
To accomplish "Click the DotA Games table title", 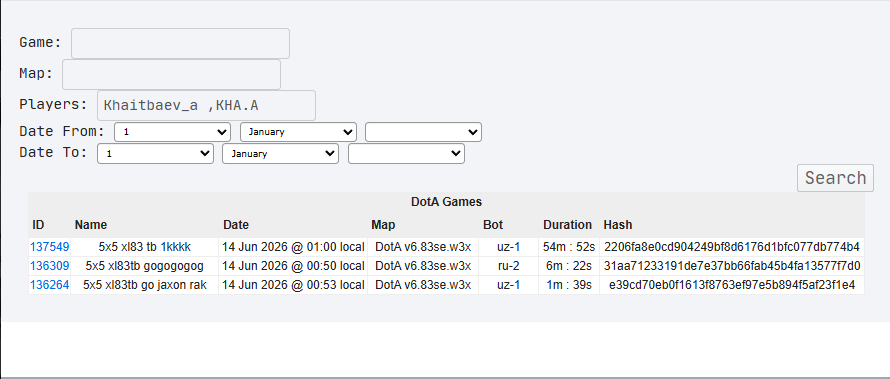I will pos(446,201).
